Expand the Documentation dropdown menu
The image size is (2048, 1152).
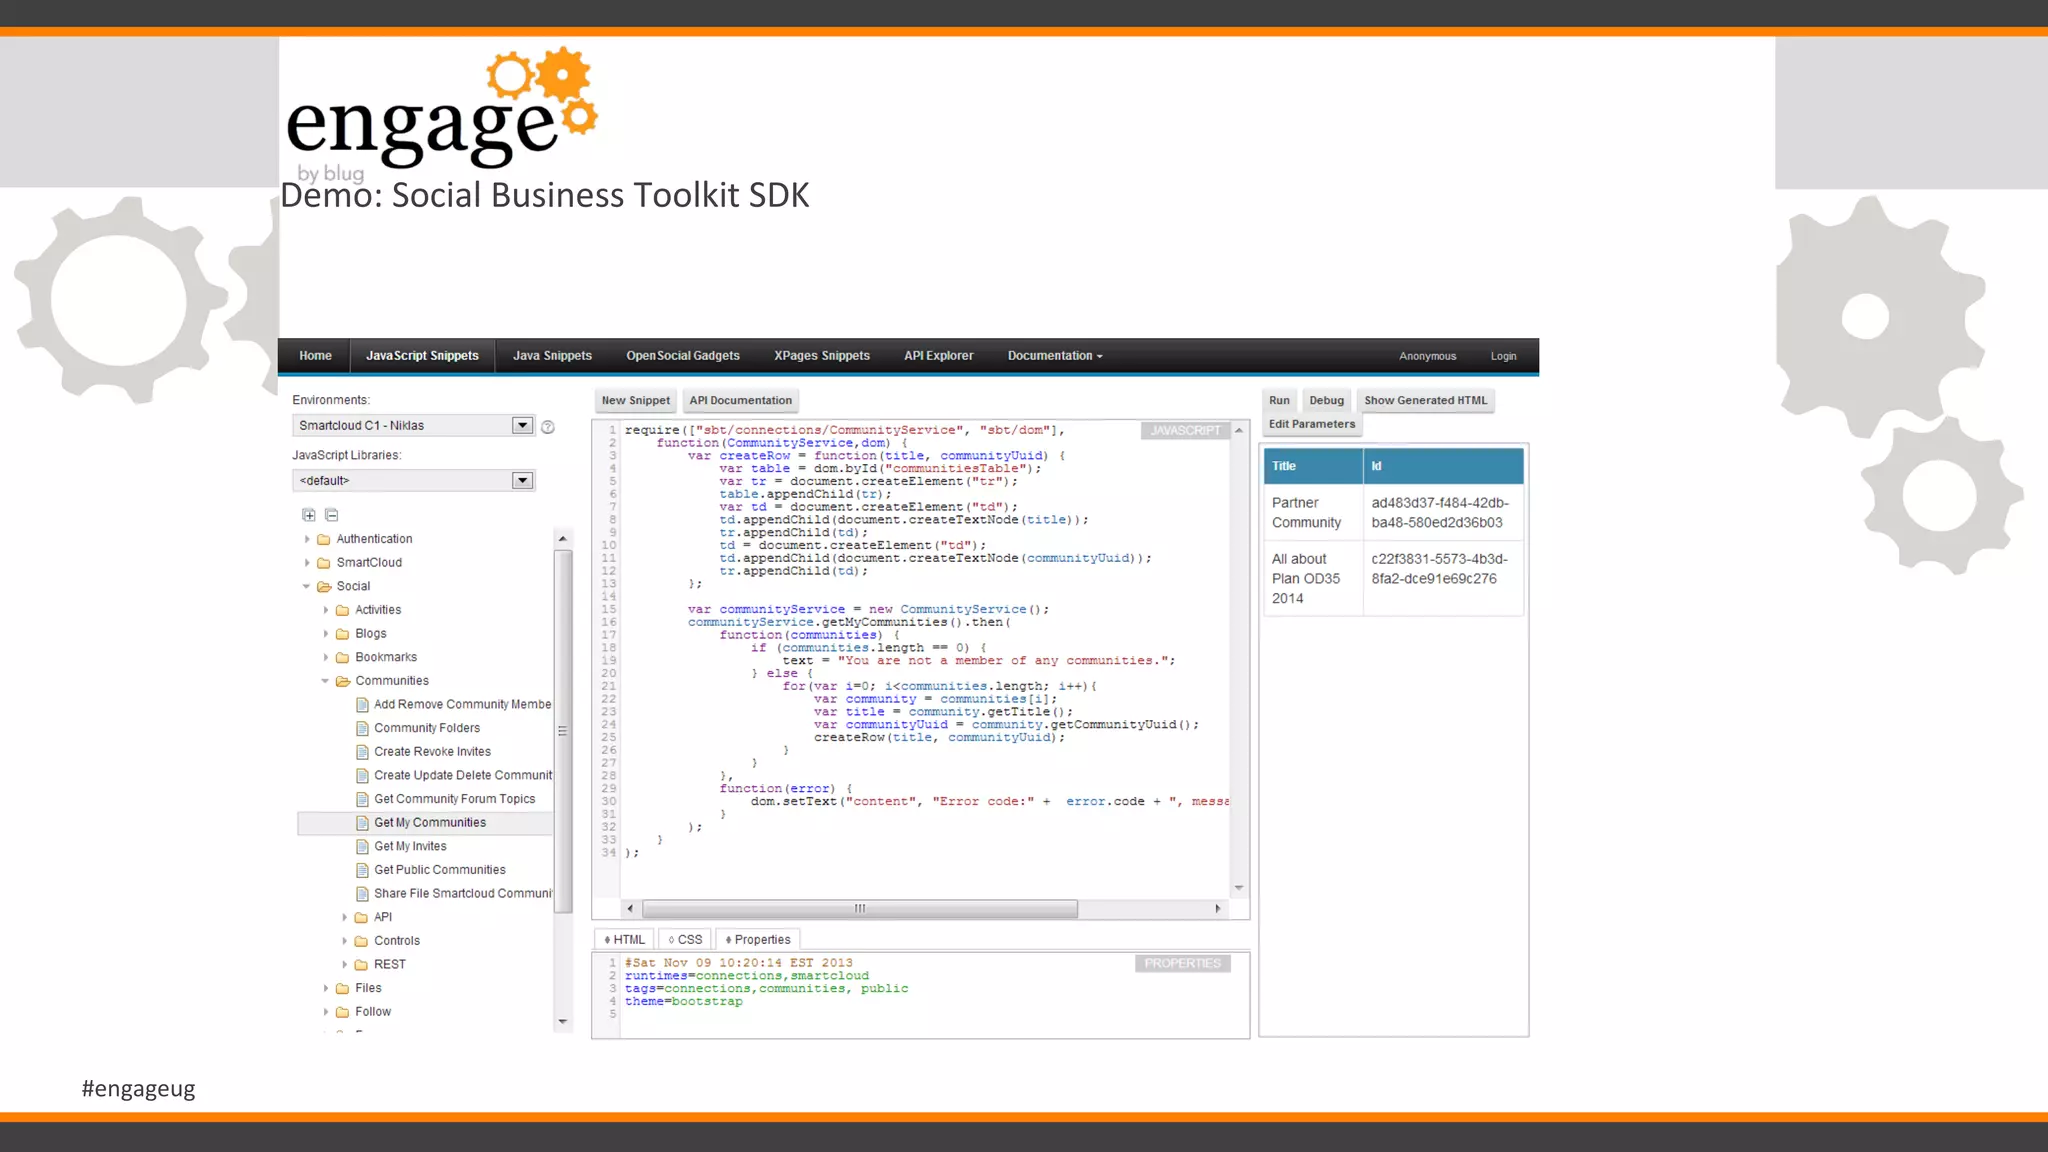point(1055,356)
